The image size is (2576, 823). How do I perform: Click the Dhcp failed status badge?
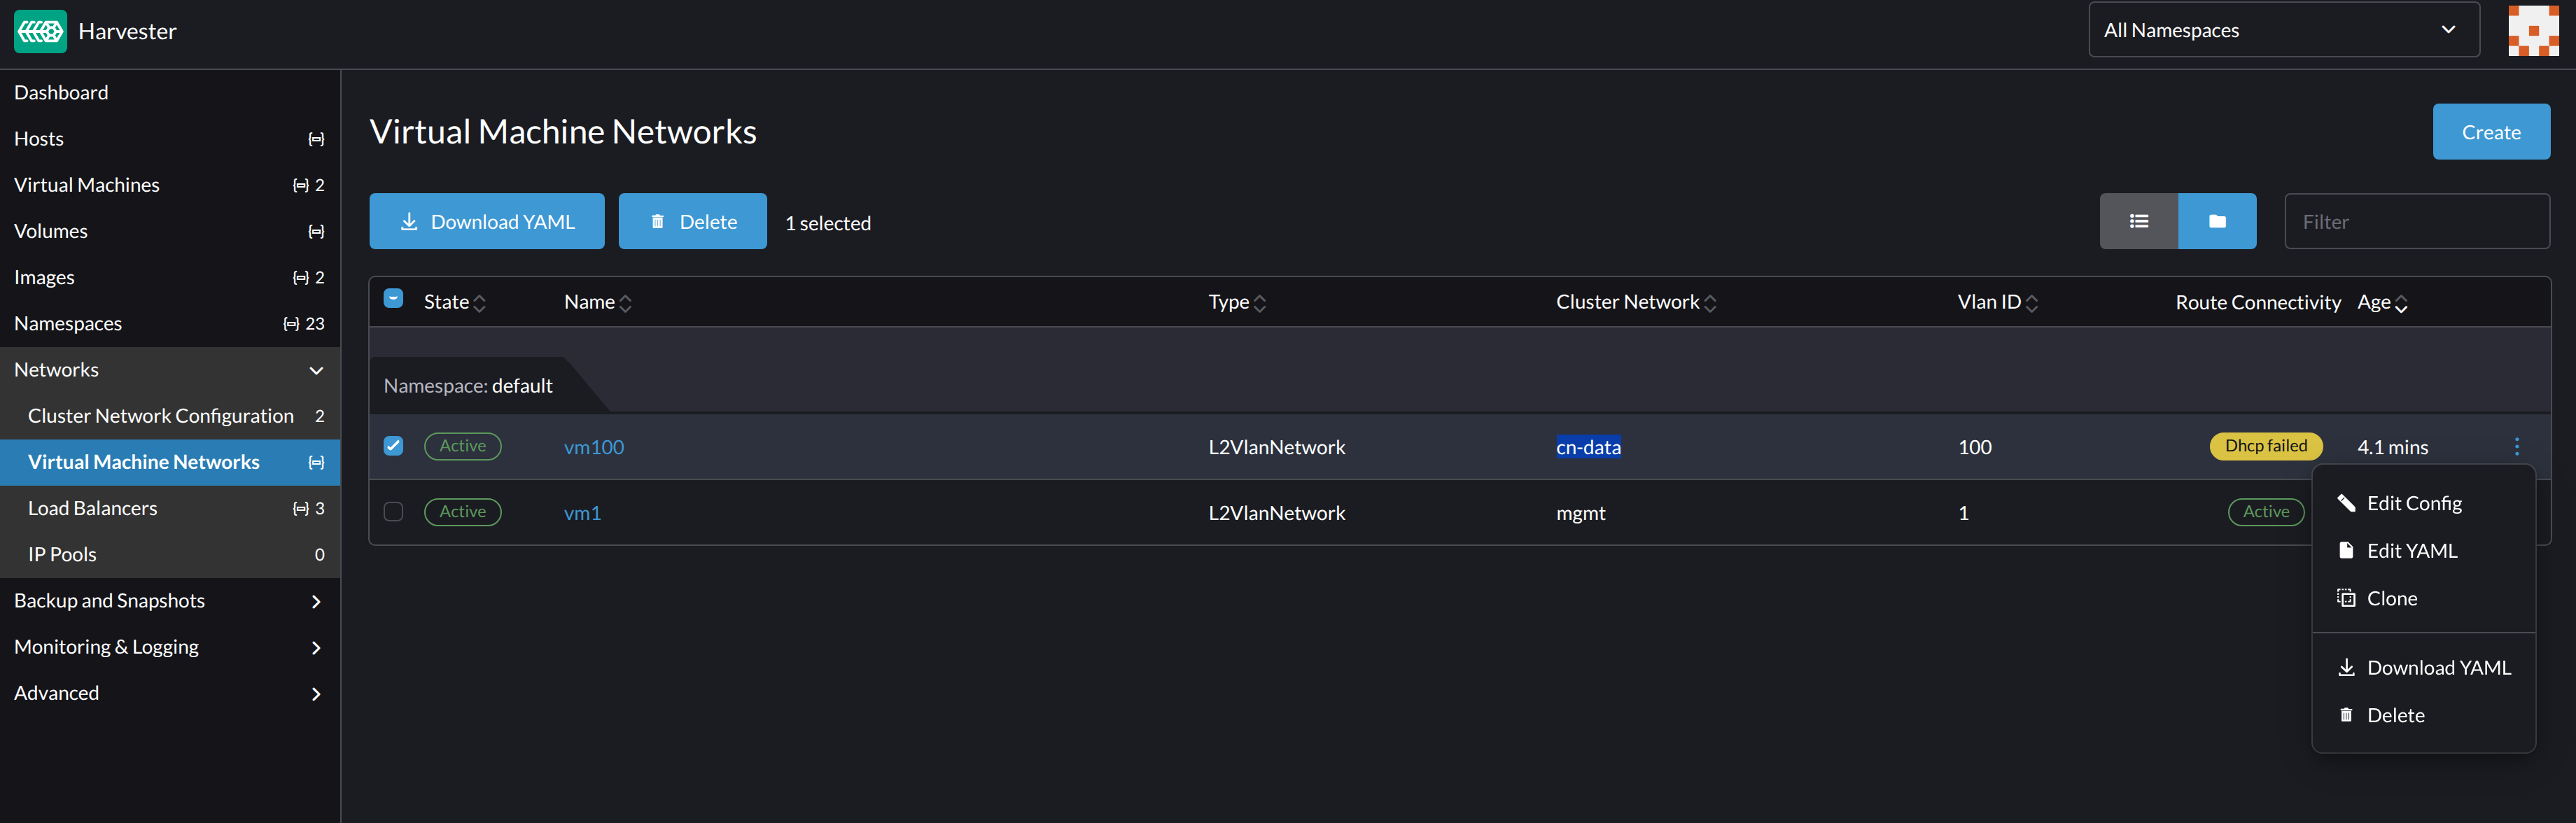[2266, 446]
